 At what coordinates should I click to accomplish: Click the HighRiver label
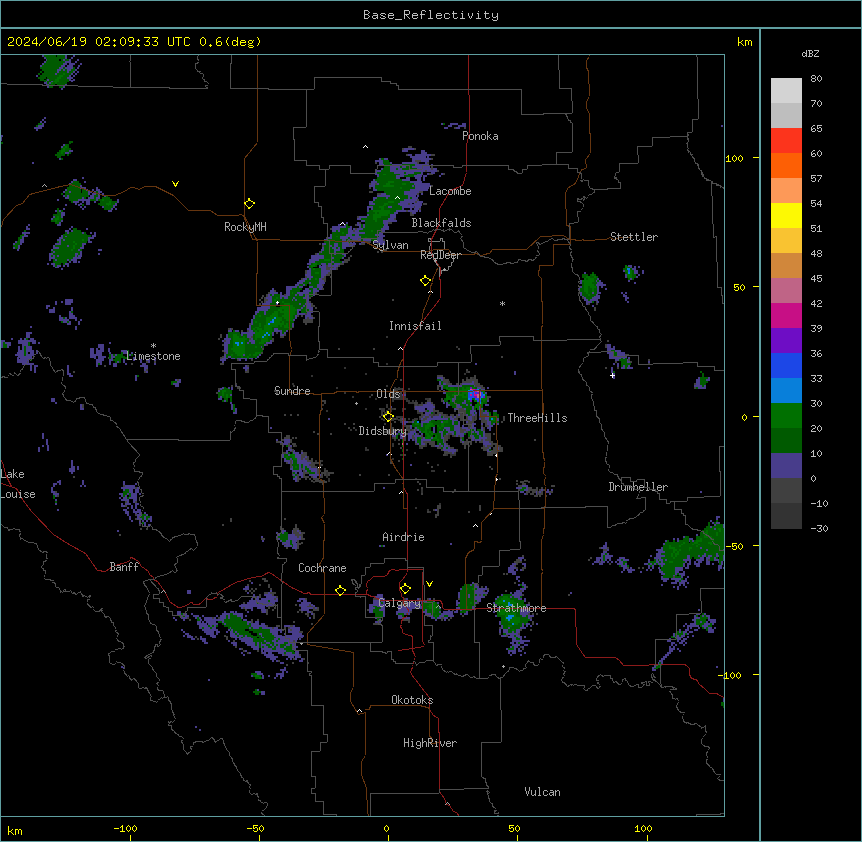tap(429, 743)
